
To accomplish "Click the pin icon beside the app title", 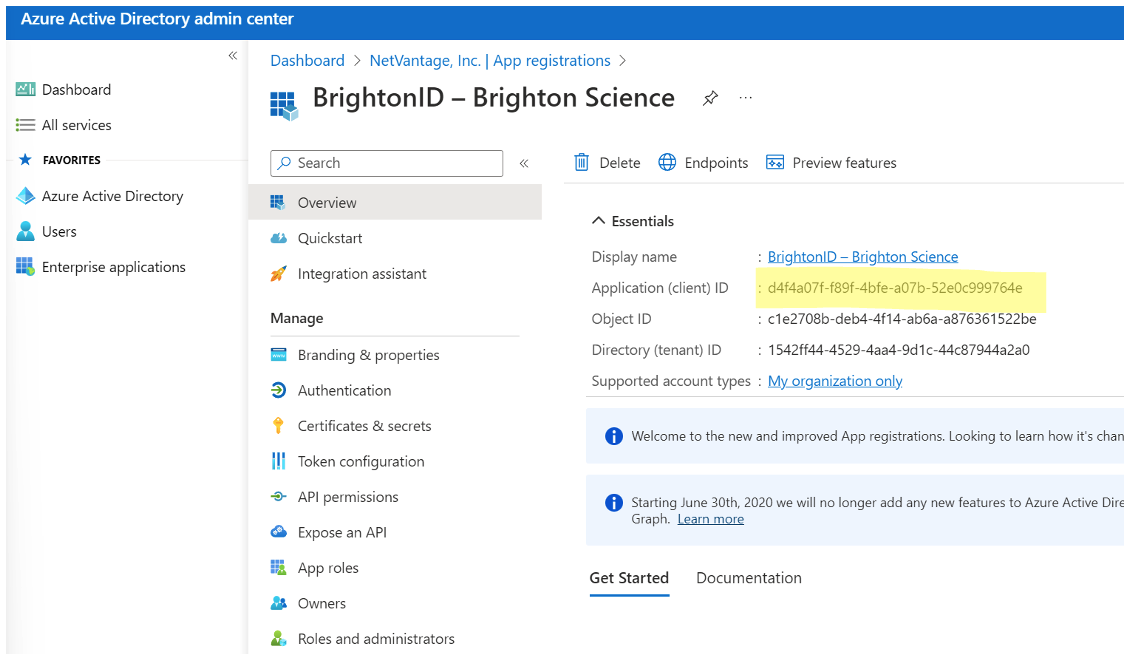I will tap(710, 98).
